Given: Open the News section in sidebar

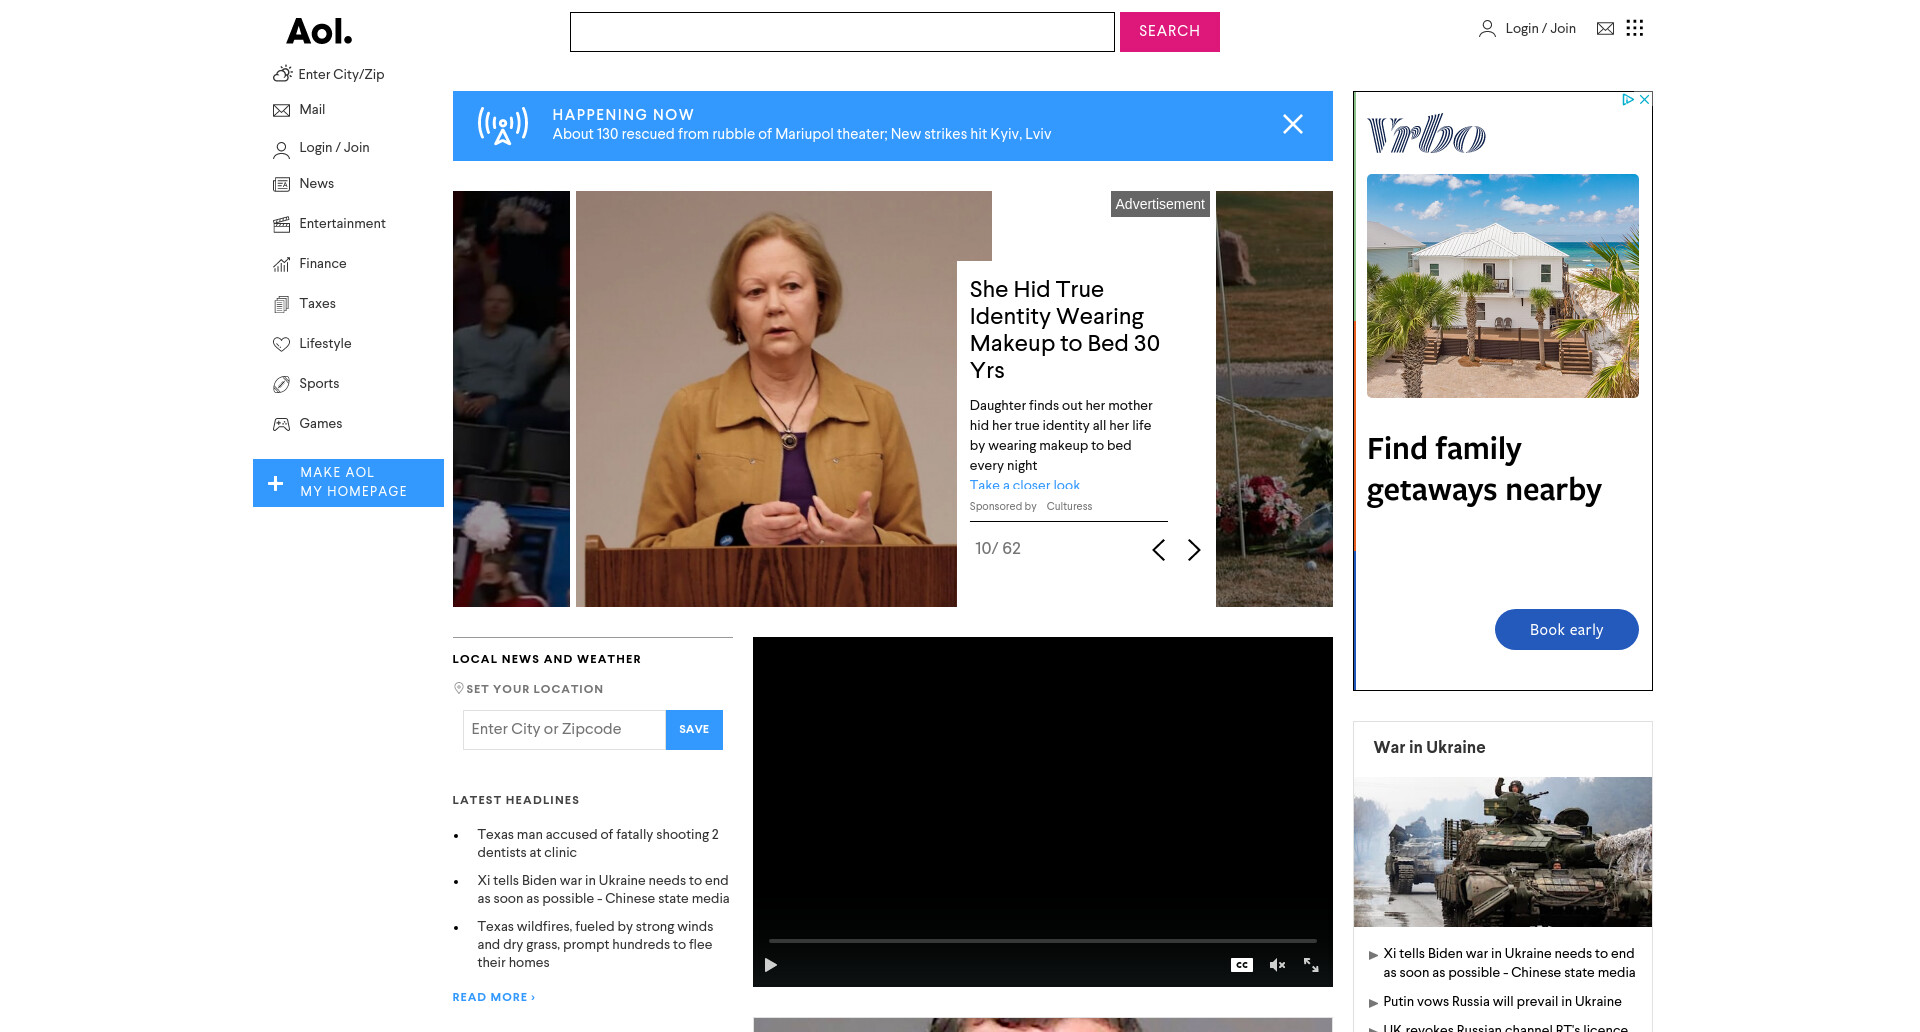Looking at the screenshot, I should coord(317,184).
